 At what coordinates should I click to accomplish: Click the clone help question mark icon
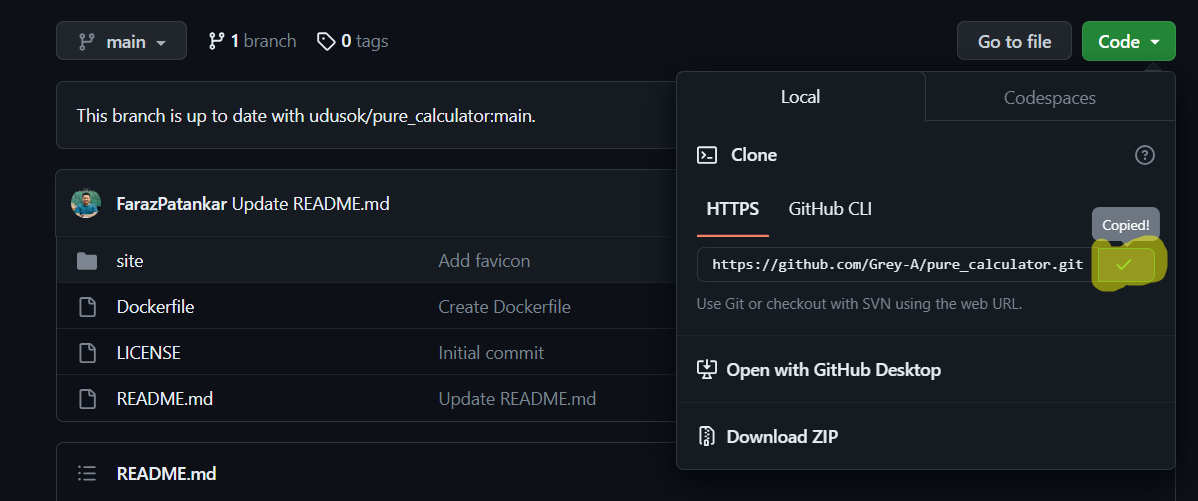pyautogui.click(x=1145, y=155)
